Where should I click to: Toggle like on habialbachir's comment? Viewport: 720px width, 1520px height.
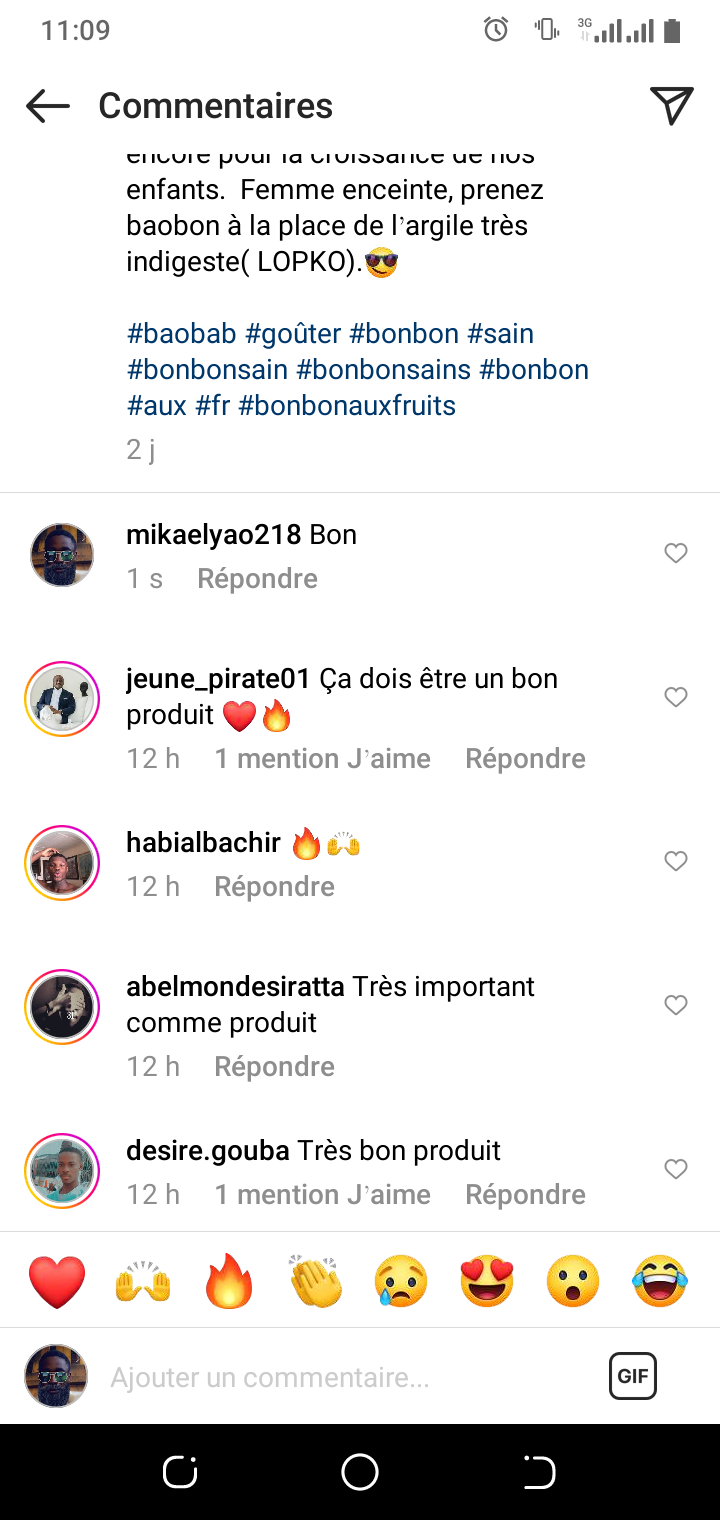pyautogui.click(x=676, y=861)
